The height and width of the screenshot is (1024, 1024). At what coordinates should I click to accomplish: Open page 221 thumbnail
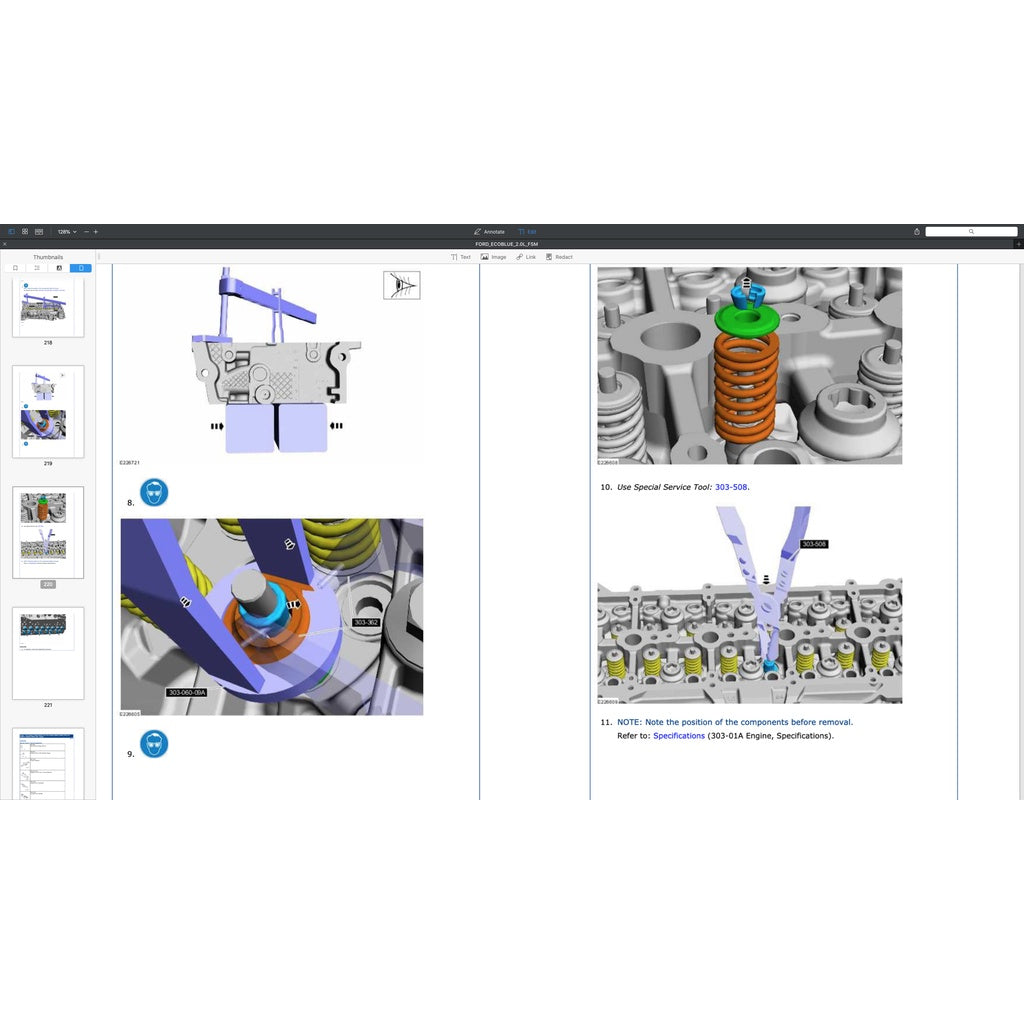coord(48,652)
